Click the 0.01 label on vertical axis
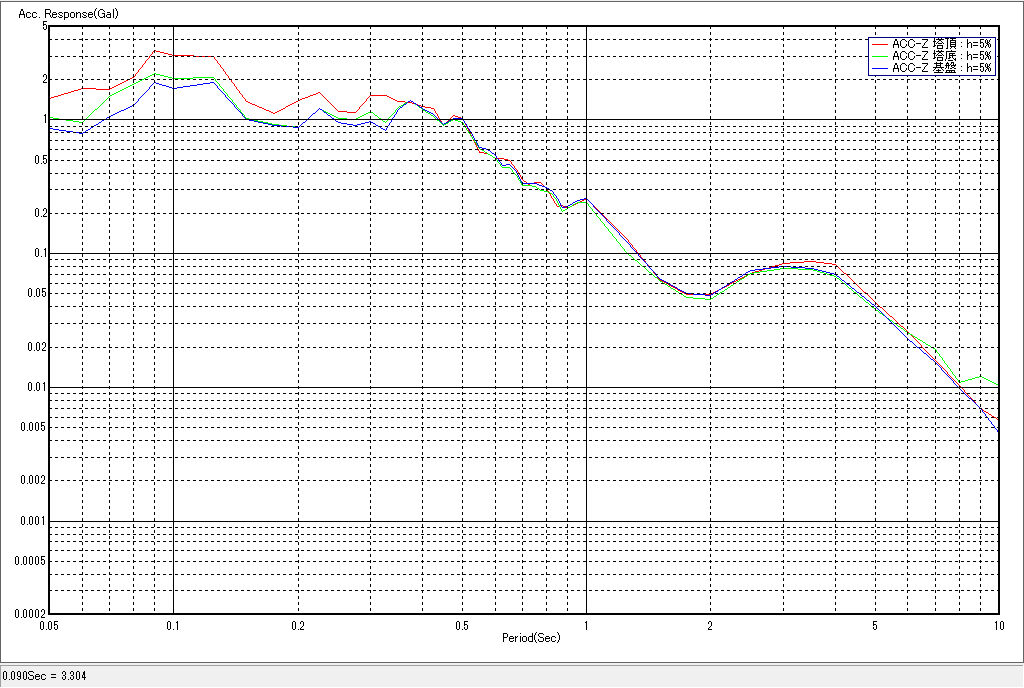 (37, 387)
